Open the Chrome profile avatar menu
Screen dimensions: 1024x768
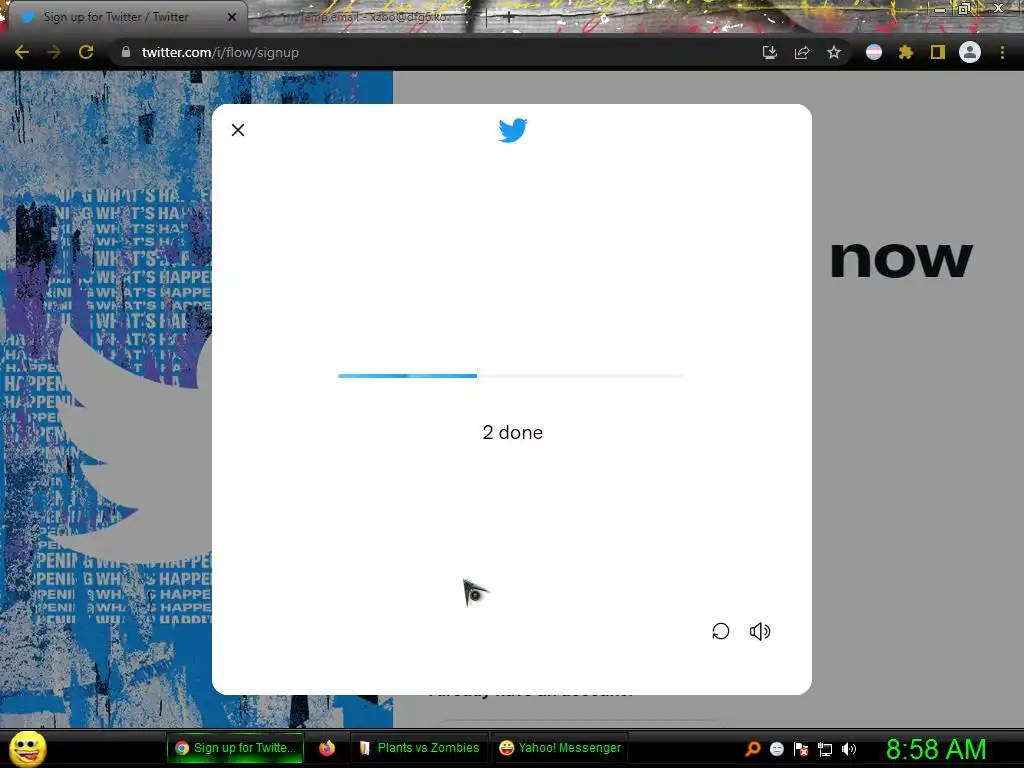point(970,52)
